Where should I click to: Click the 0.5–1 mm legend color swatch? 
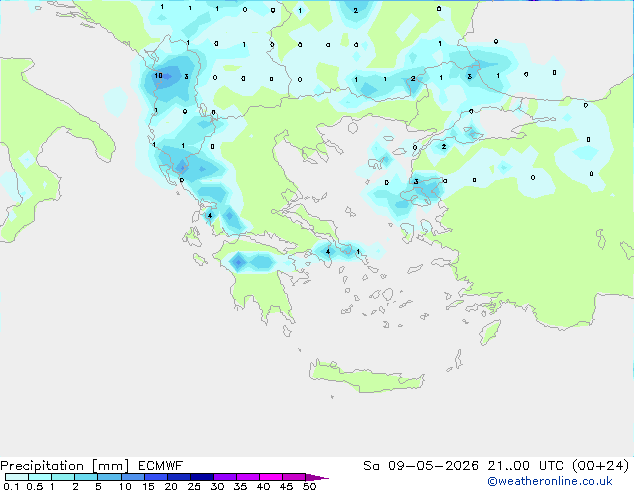click(40, 477)
